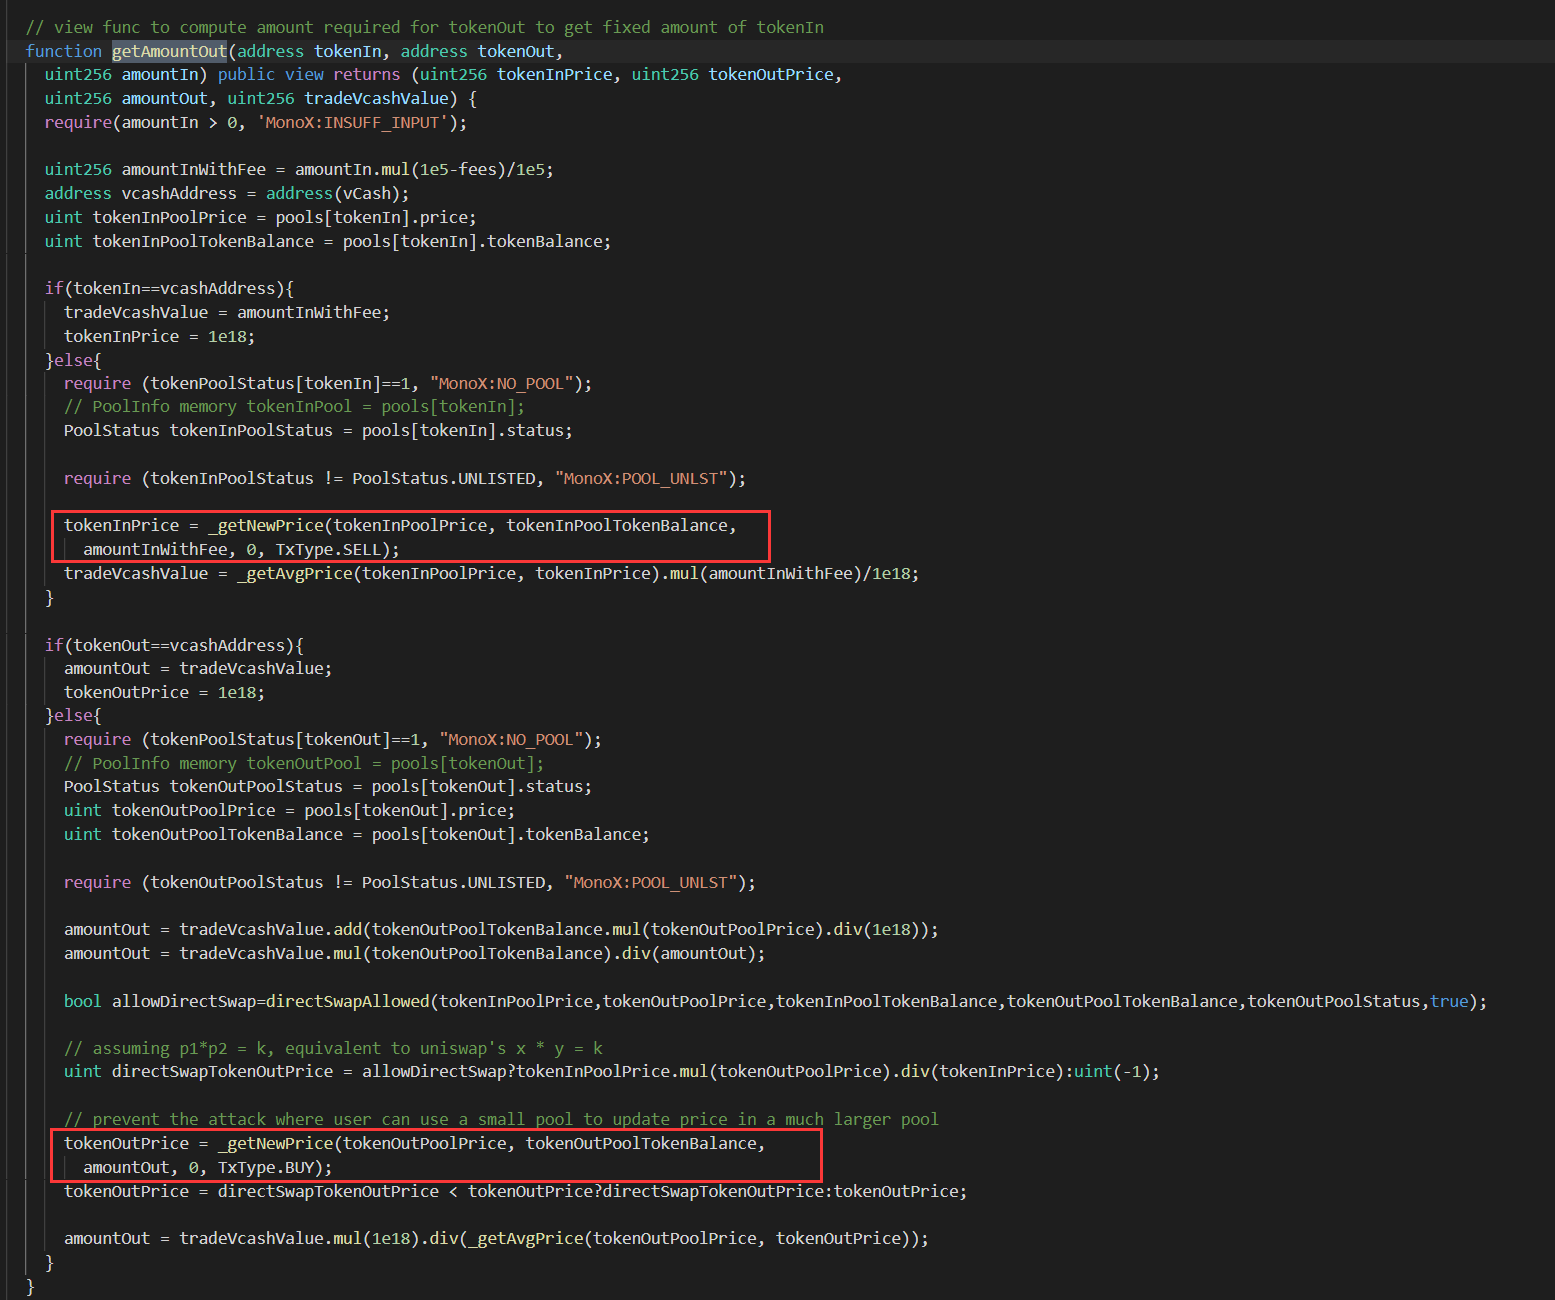Click uint256 tradeVcashValue return parameter

(338, 98)
